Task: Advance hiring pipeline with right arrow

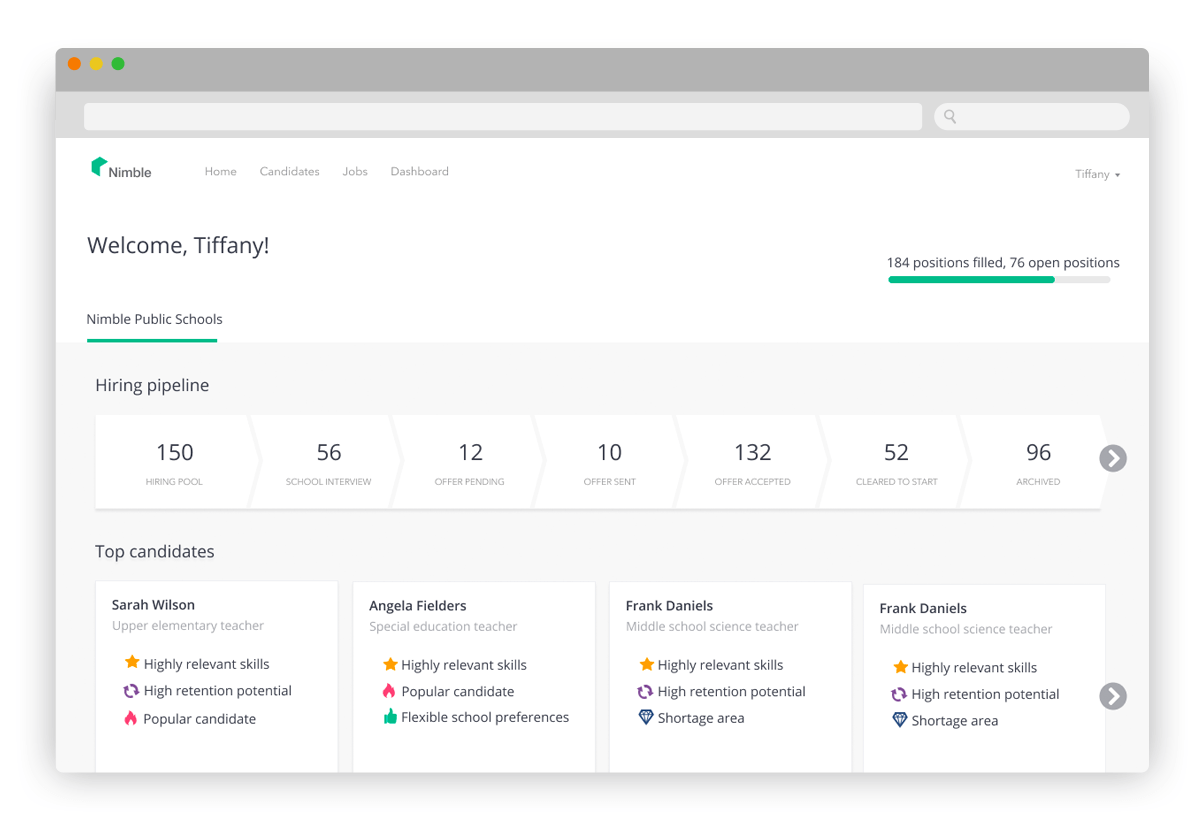Action: tap(1113, 458)
